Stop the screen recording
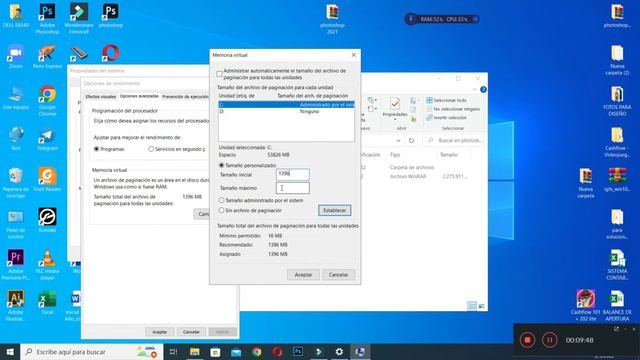Viewport: 640px width, 360px height. (x=527, y=340)
